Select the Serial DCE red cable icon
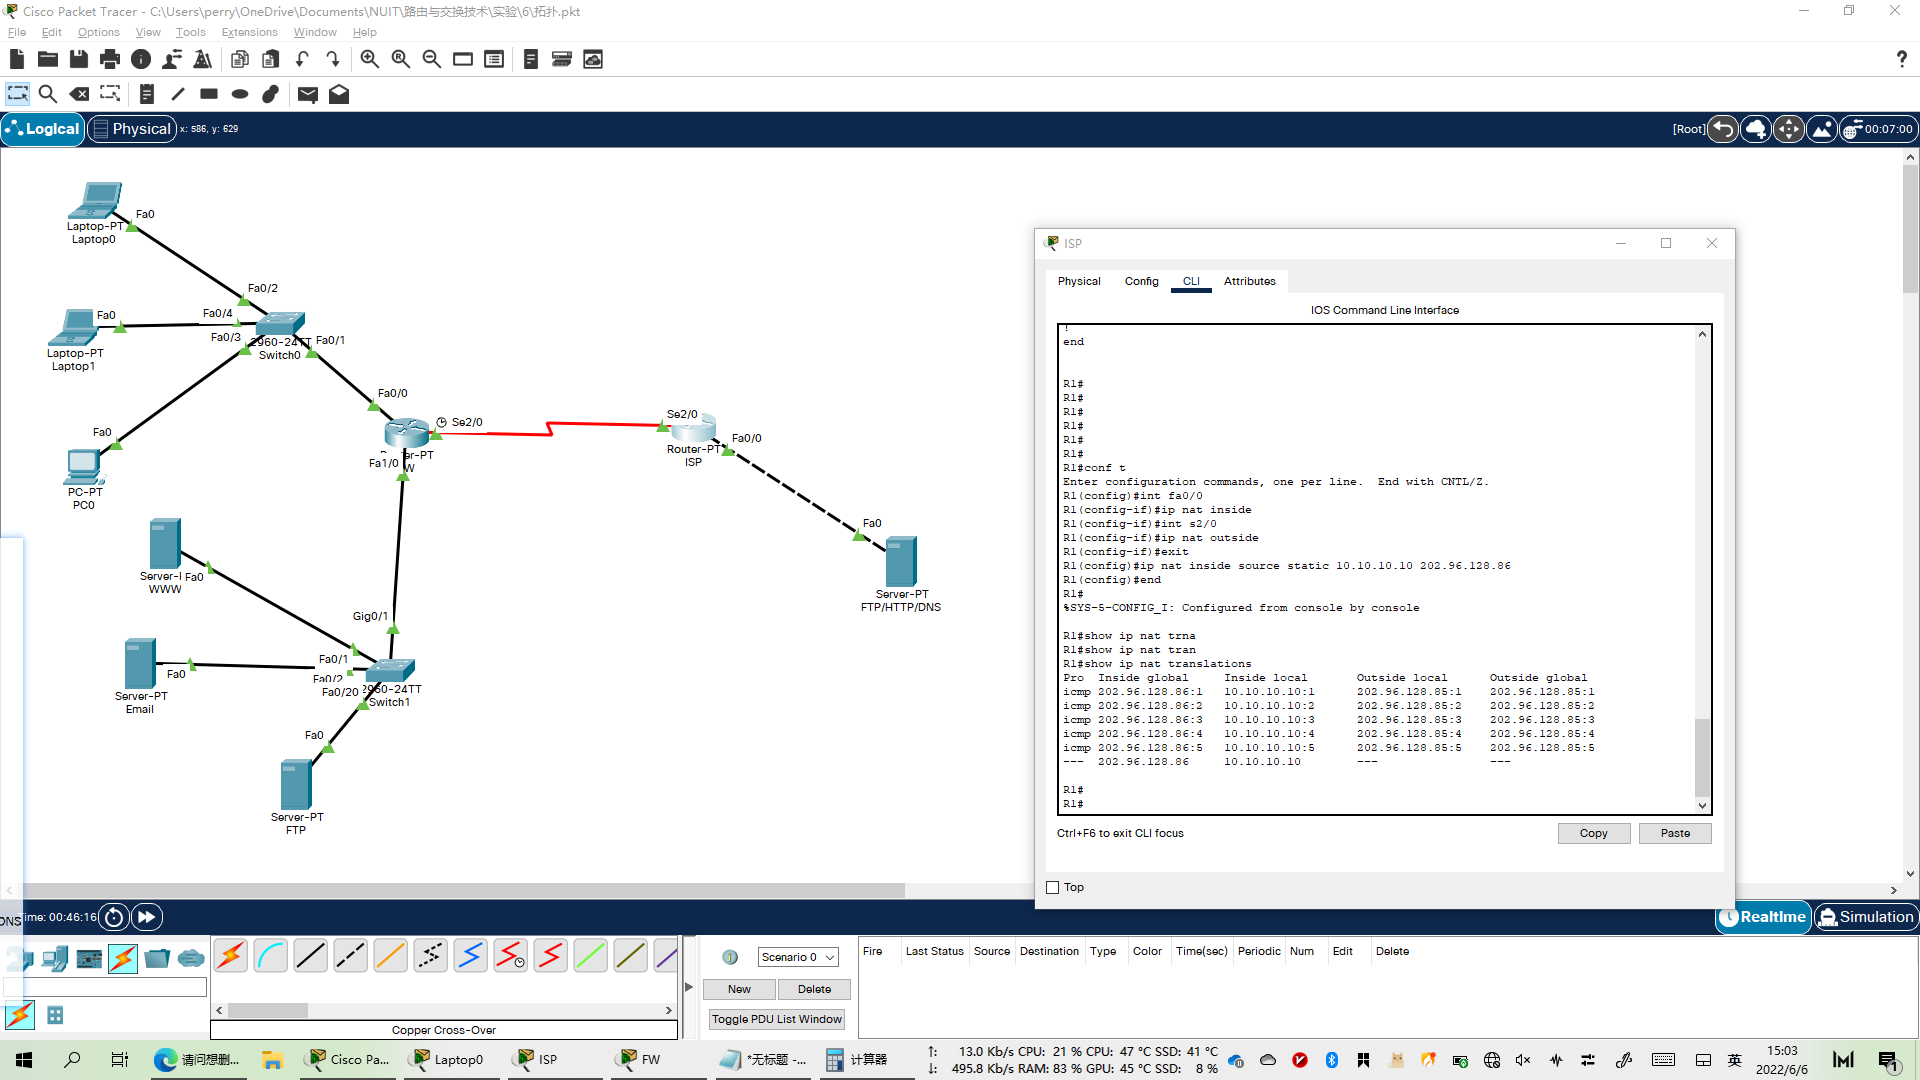The width and height of the screenshot is (1920, 1080). (x=510, y=956)
